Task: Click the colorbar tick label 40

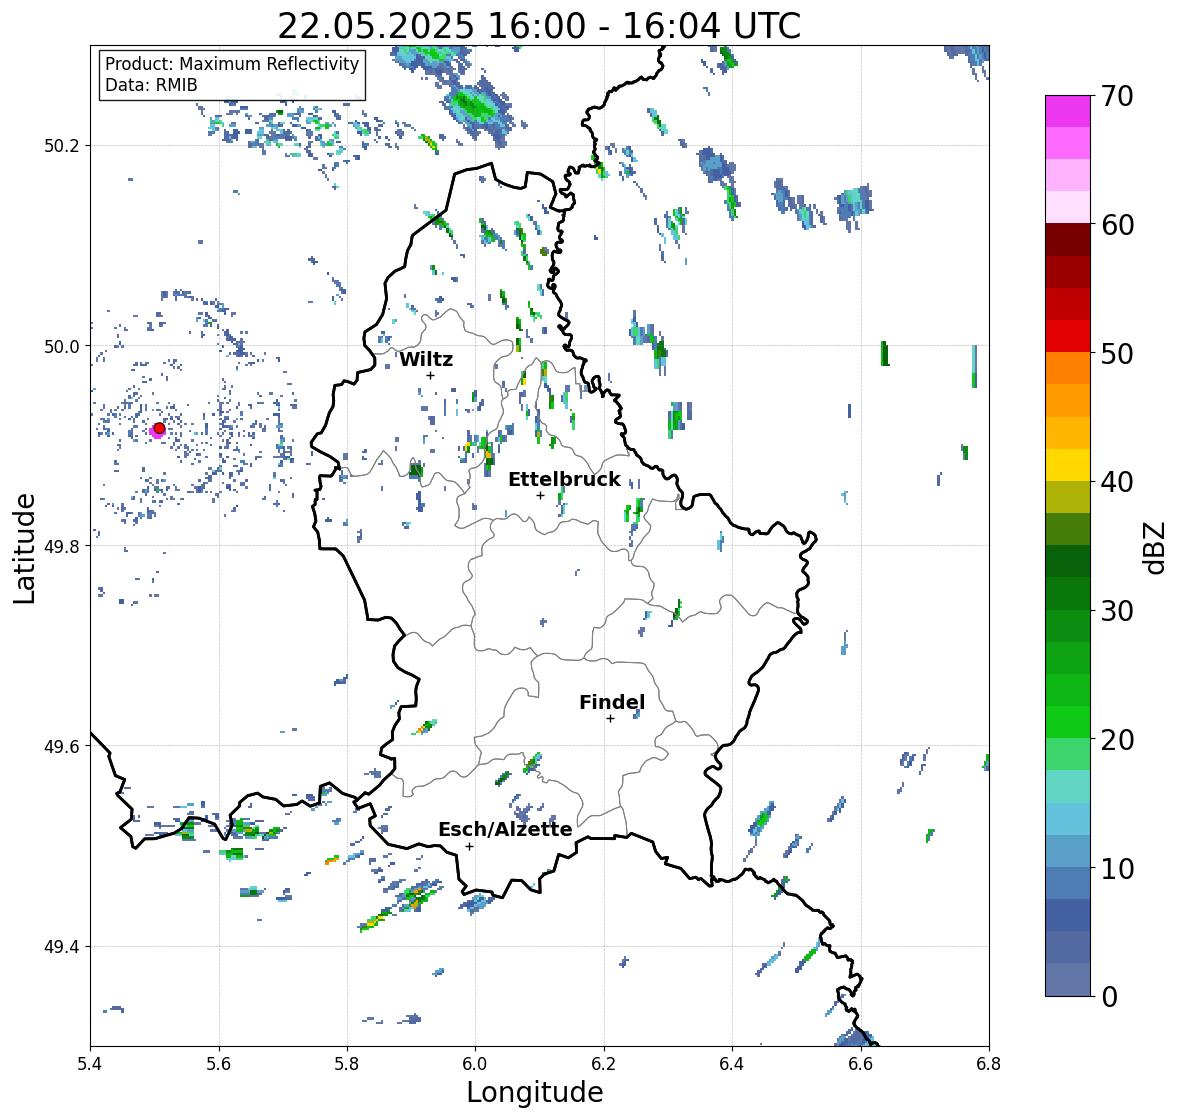Action: 1117,483
